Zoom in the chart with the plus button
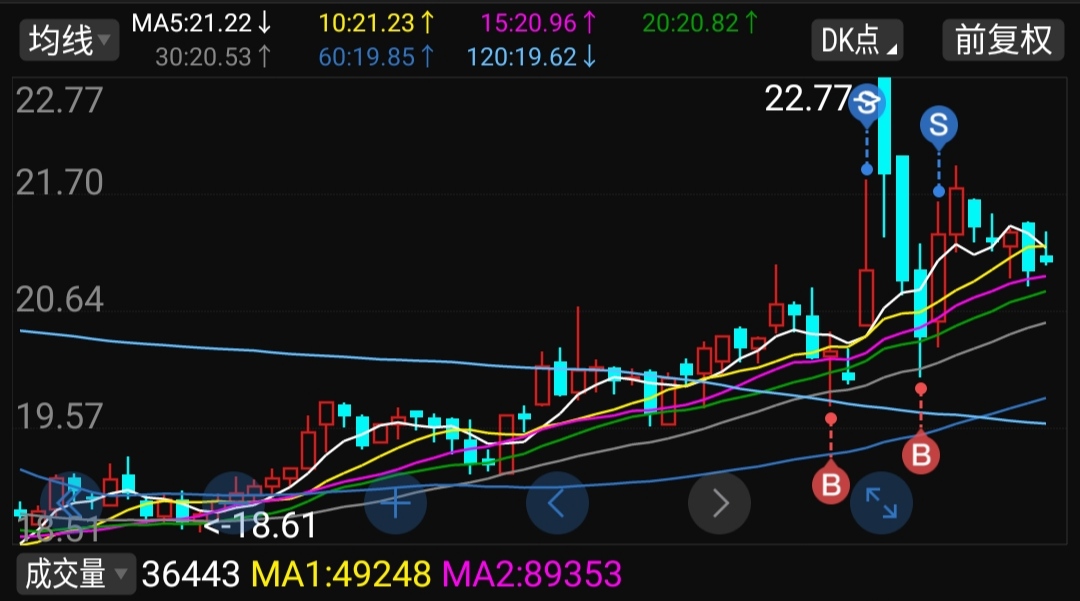 tap(395, 503)
